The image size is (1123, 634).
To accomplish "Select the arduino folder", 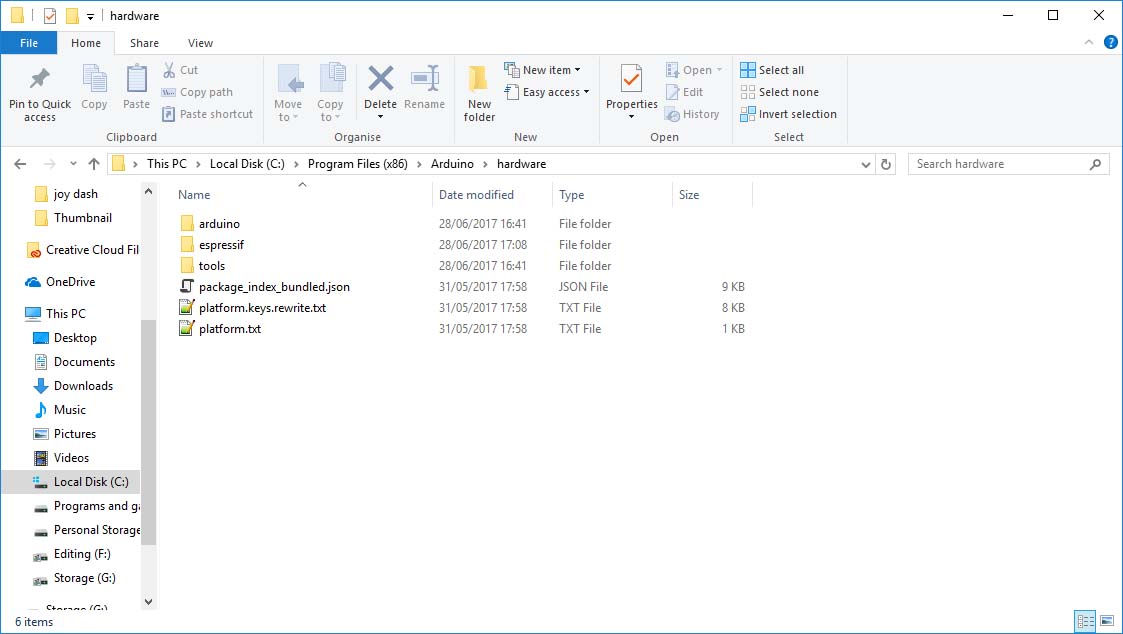I will tap(219, 224).
